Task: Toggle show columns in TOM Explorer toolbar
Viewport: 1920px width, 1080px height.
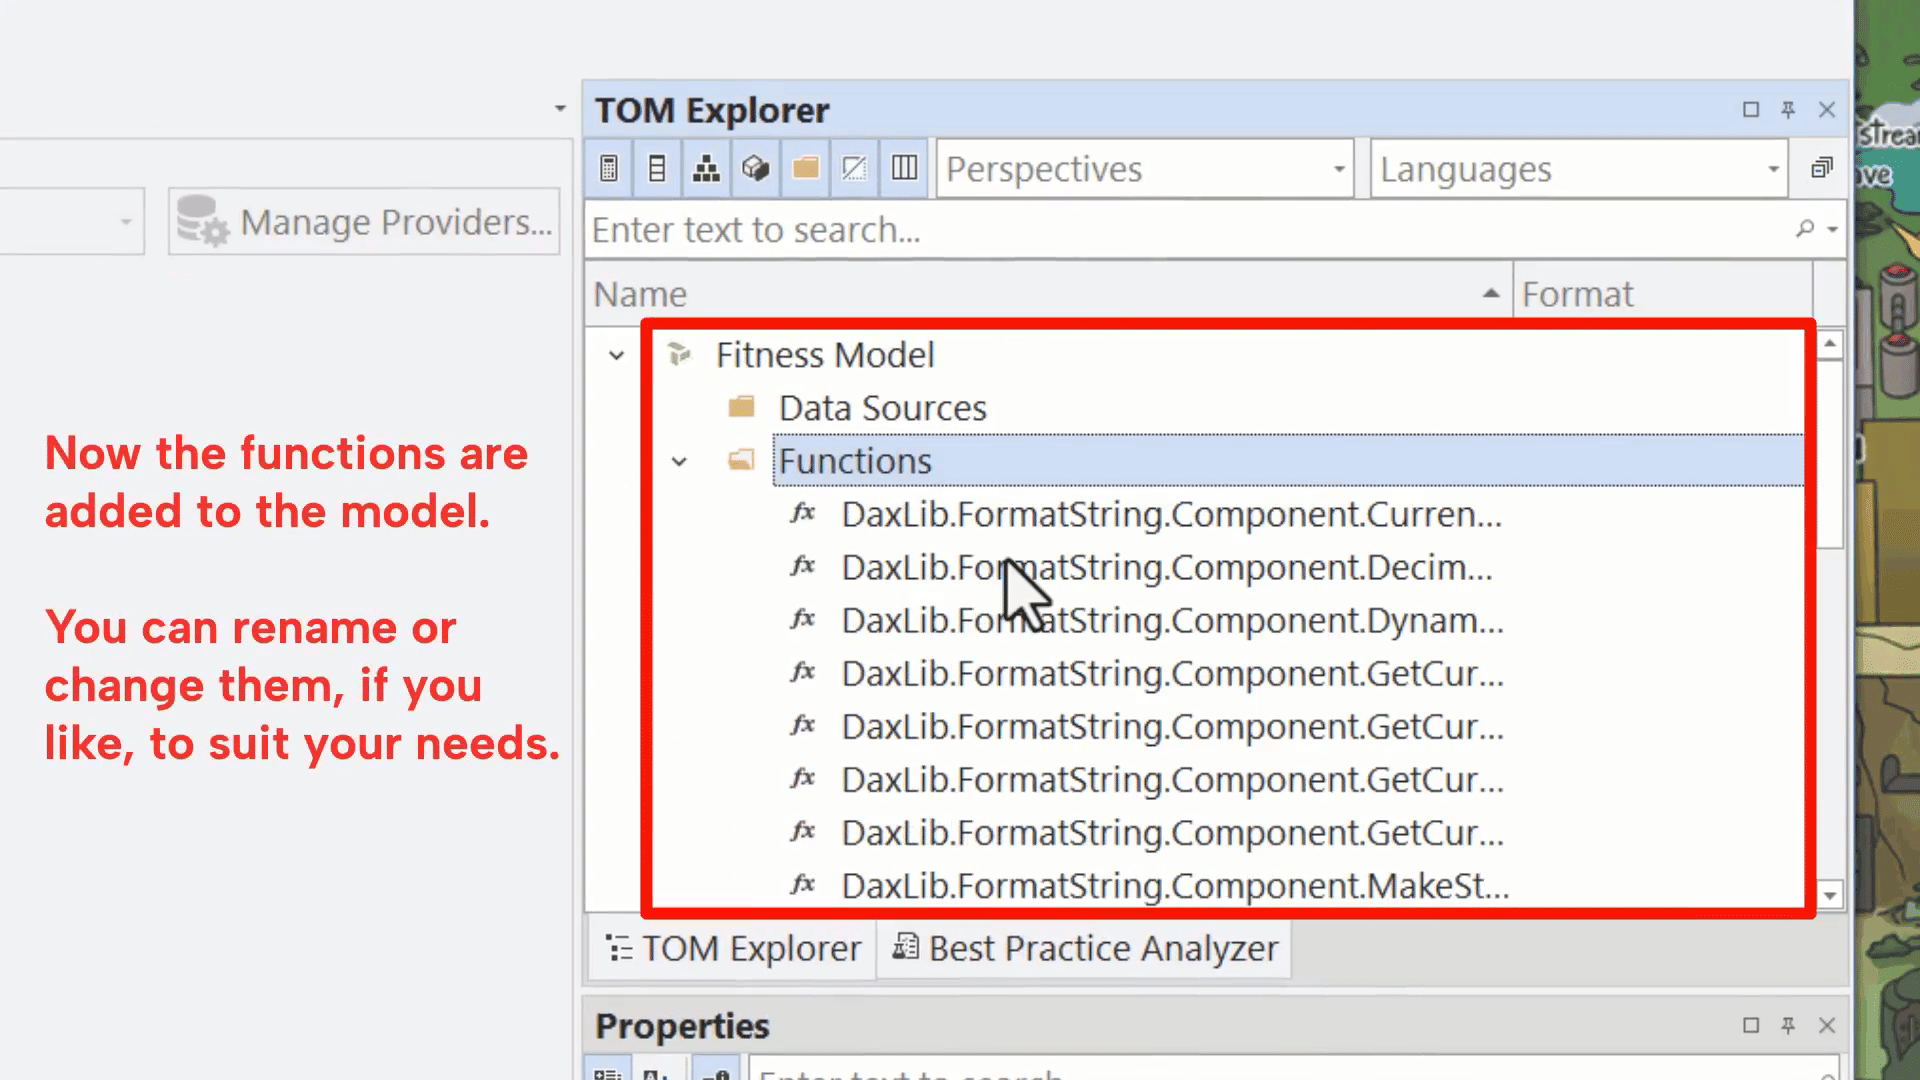Action: tap(657, 168)
